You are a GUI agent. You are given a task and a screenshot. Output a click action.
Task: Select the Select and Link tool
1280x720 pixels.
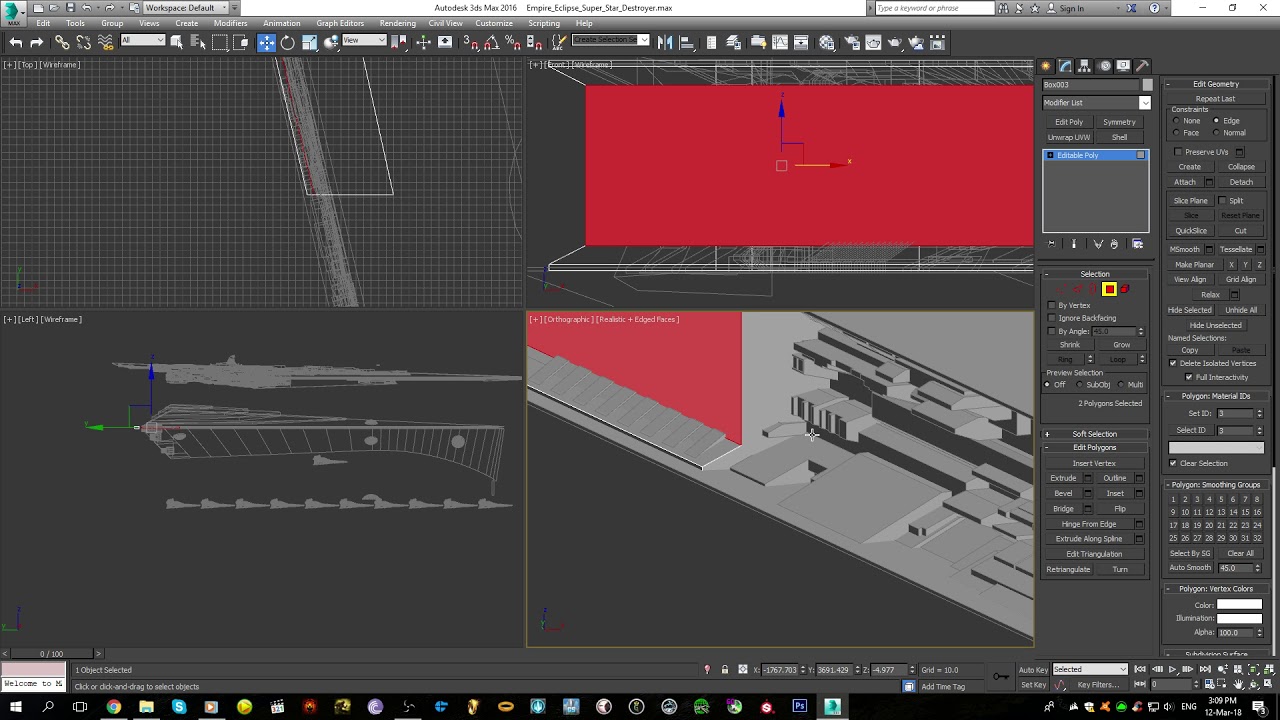[x=62, y=42]
